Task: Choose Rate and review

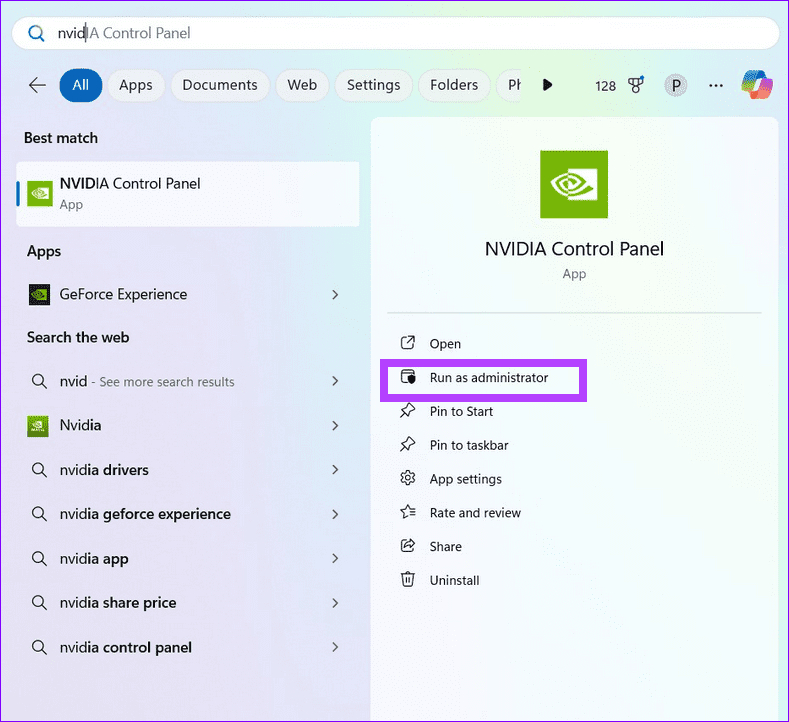Action: (x=475, y=513)
